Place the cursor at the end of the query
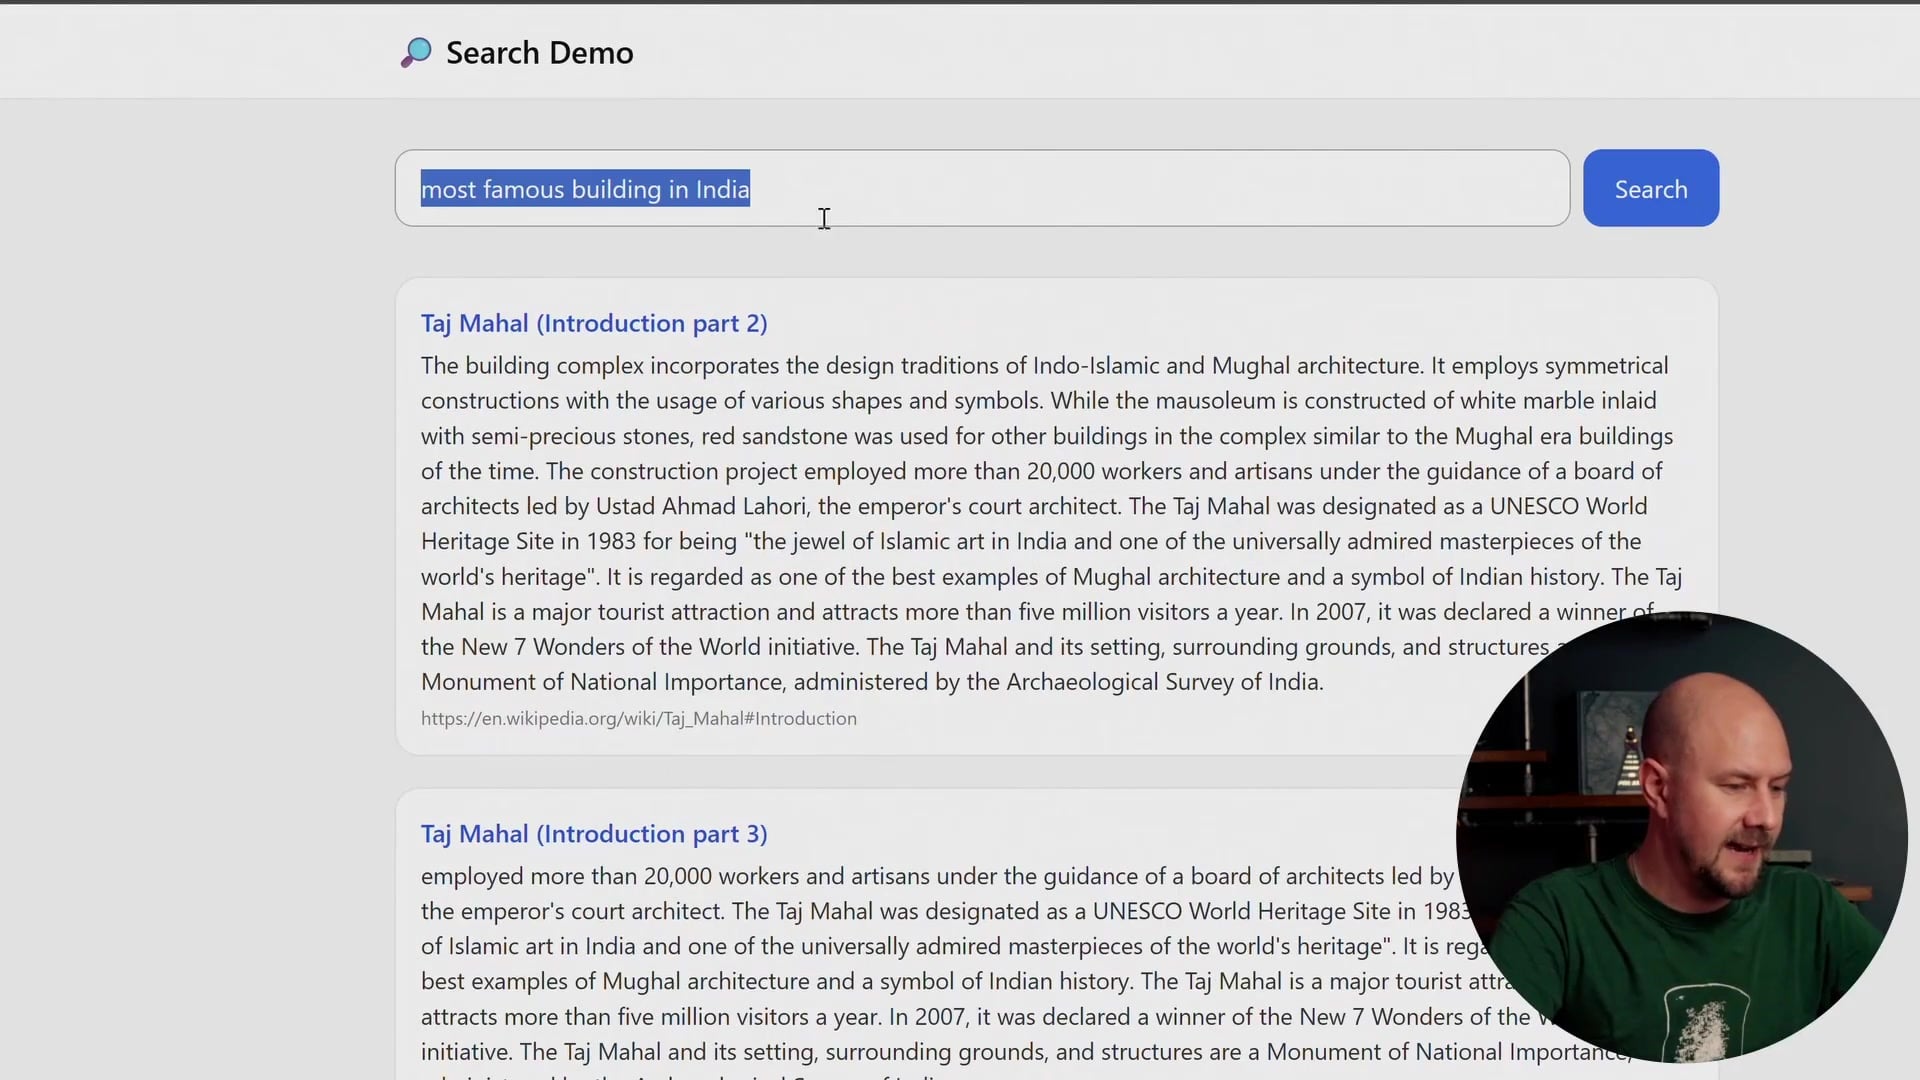This screenshot has width=1920, height=1080. [x=748, y=189]
